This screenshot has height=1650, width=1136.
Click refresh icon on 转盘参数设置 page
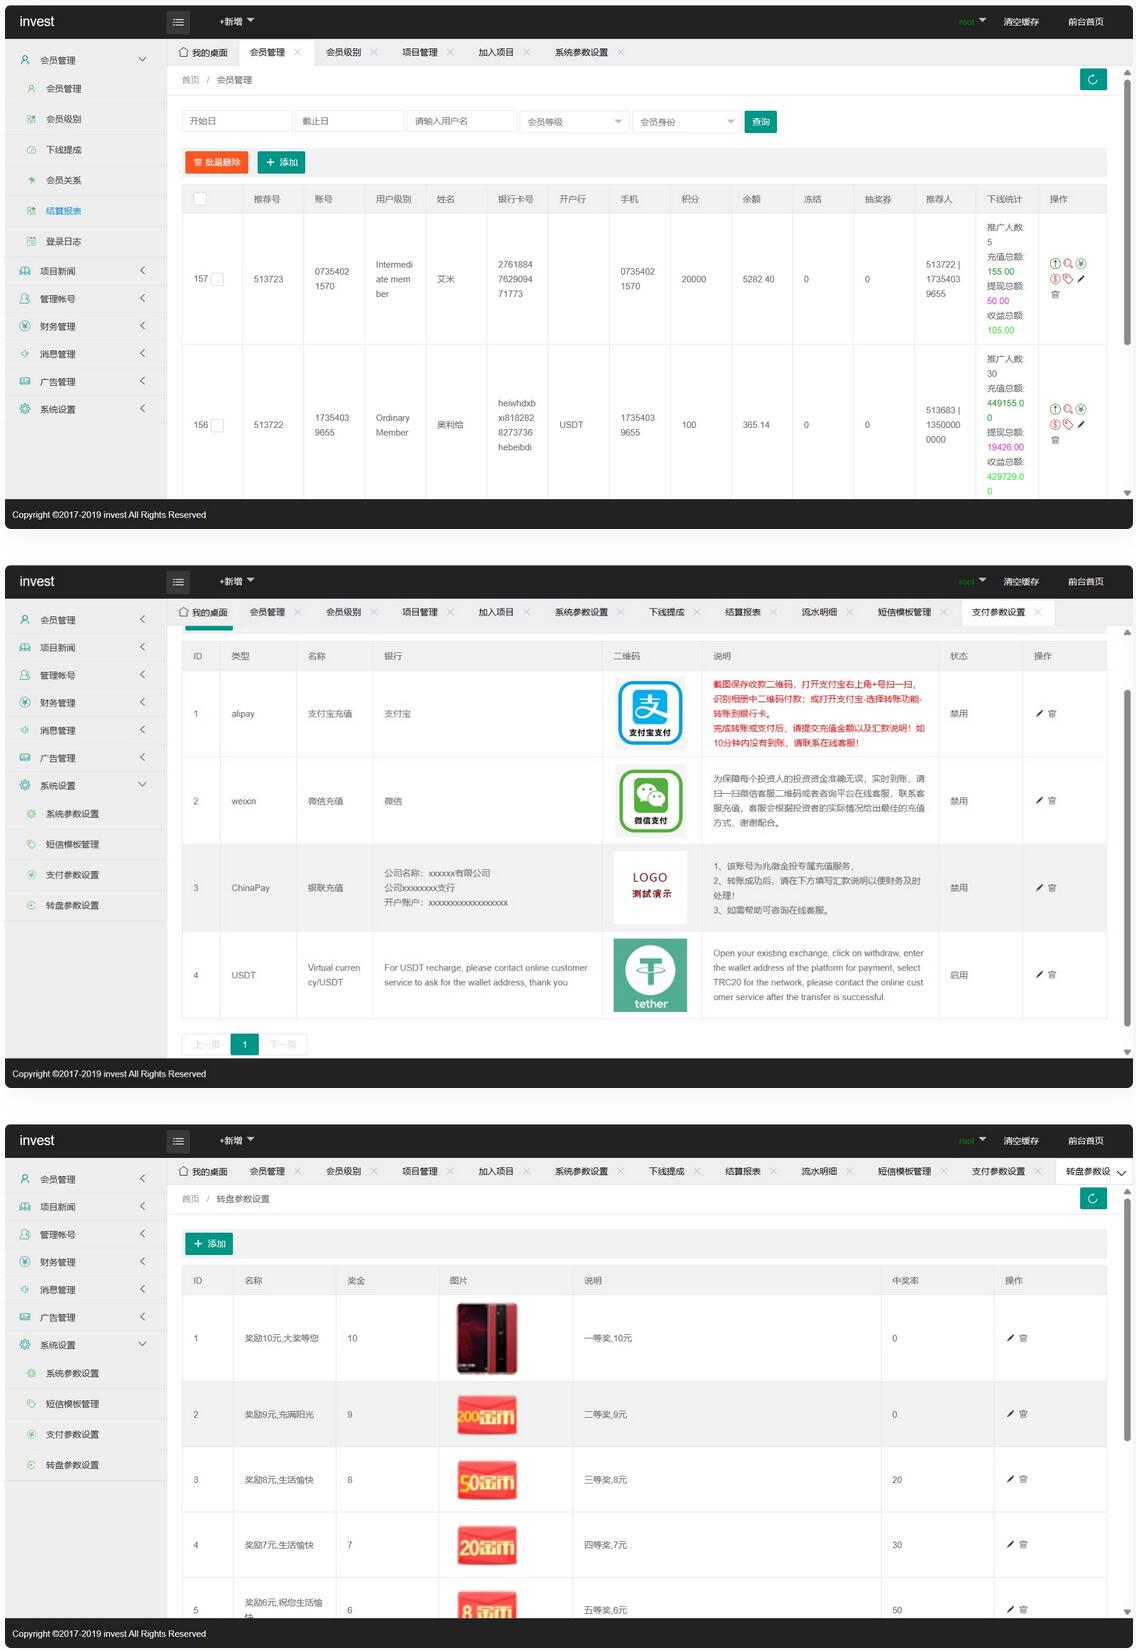pyautogui.click(x=1093, y=1198)
